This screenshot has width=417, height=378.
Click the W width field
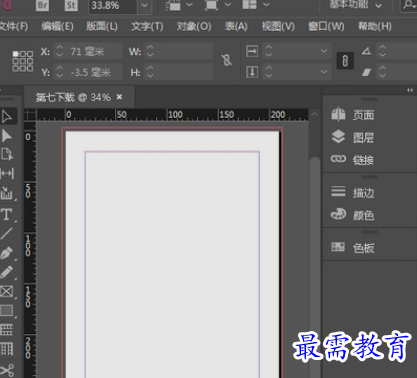point(184,51)
